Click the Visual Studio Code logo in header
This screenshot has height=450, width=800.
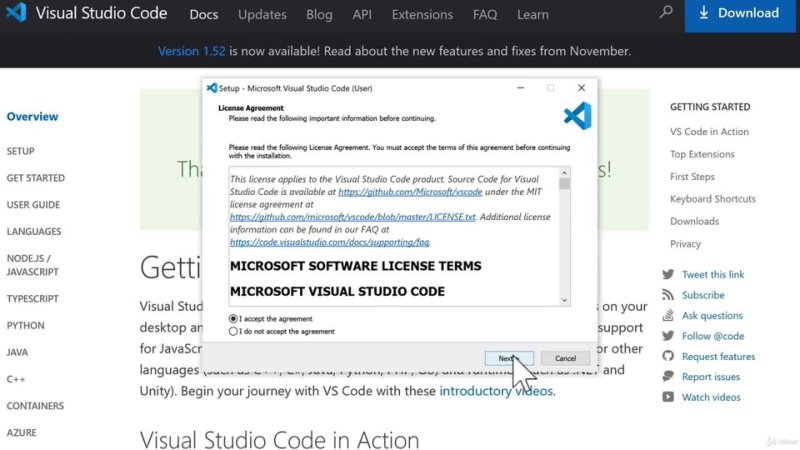pyautogui.click(x=16, y=12)
